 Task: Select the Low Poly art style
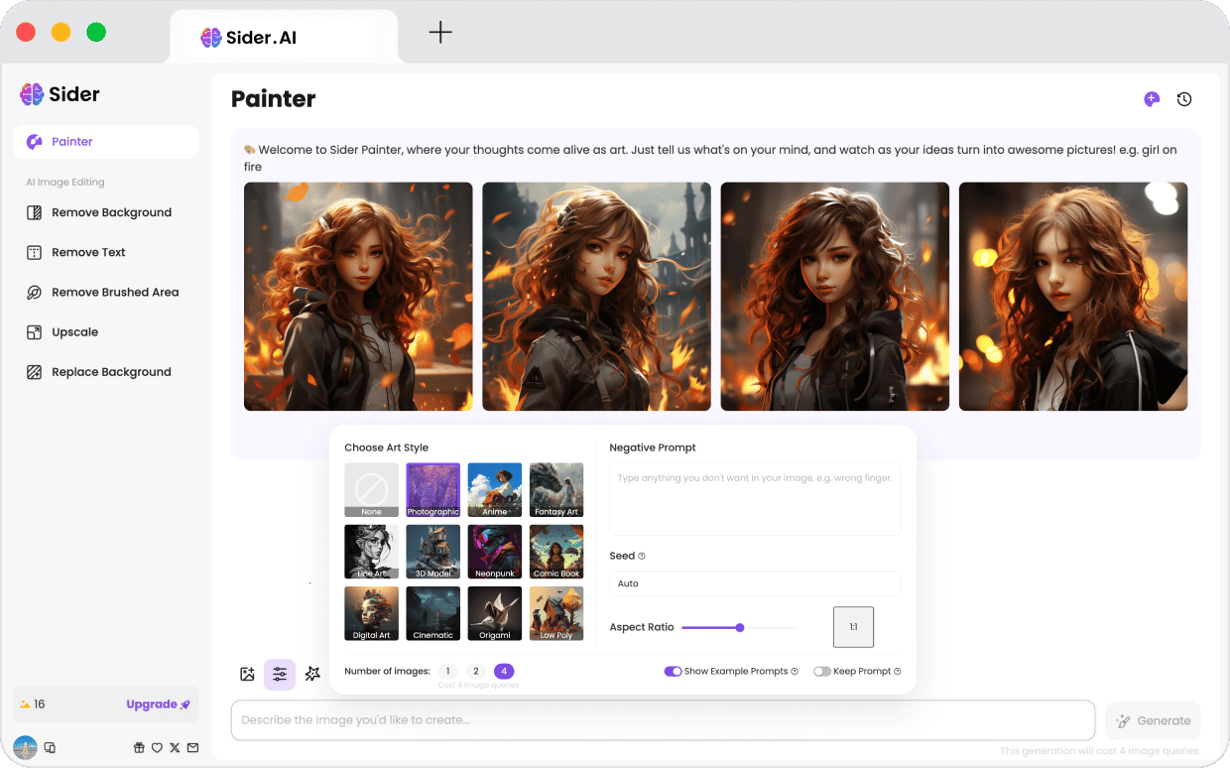click(x=556, y=613)
